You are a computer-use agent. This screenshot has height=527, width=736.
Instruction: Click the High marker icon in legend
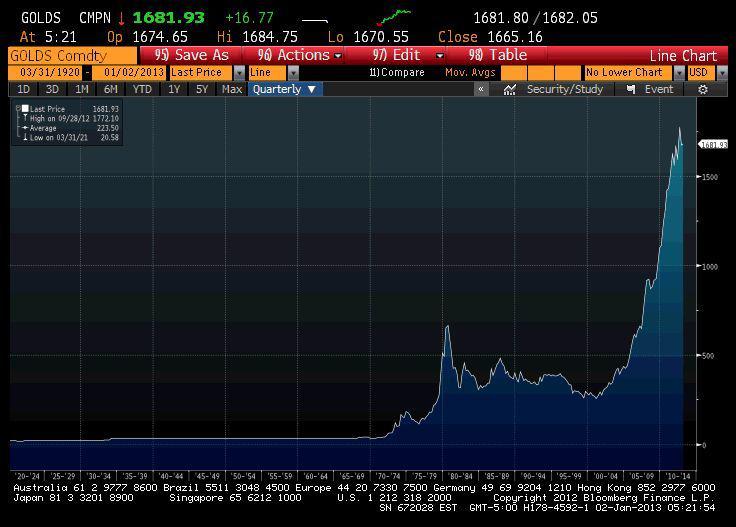click(25, 118)
